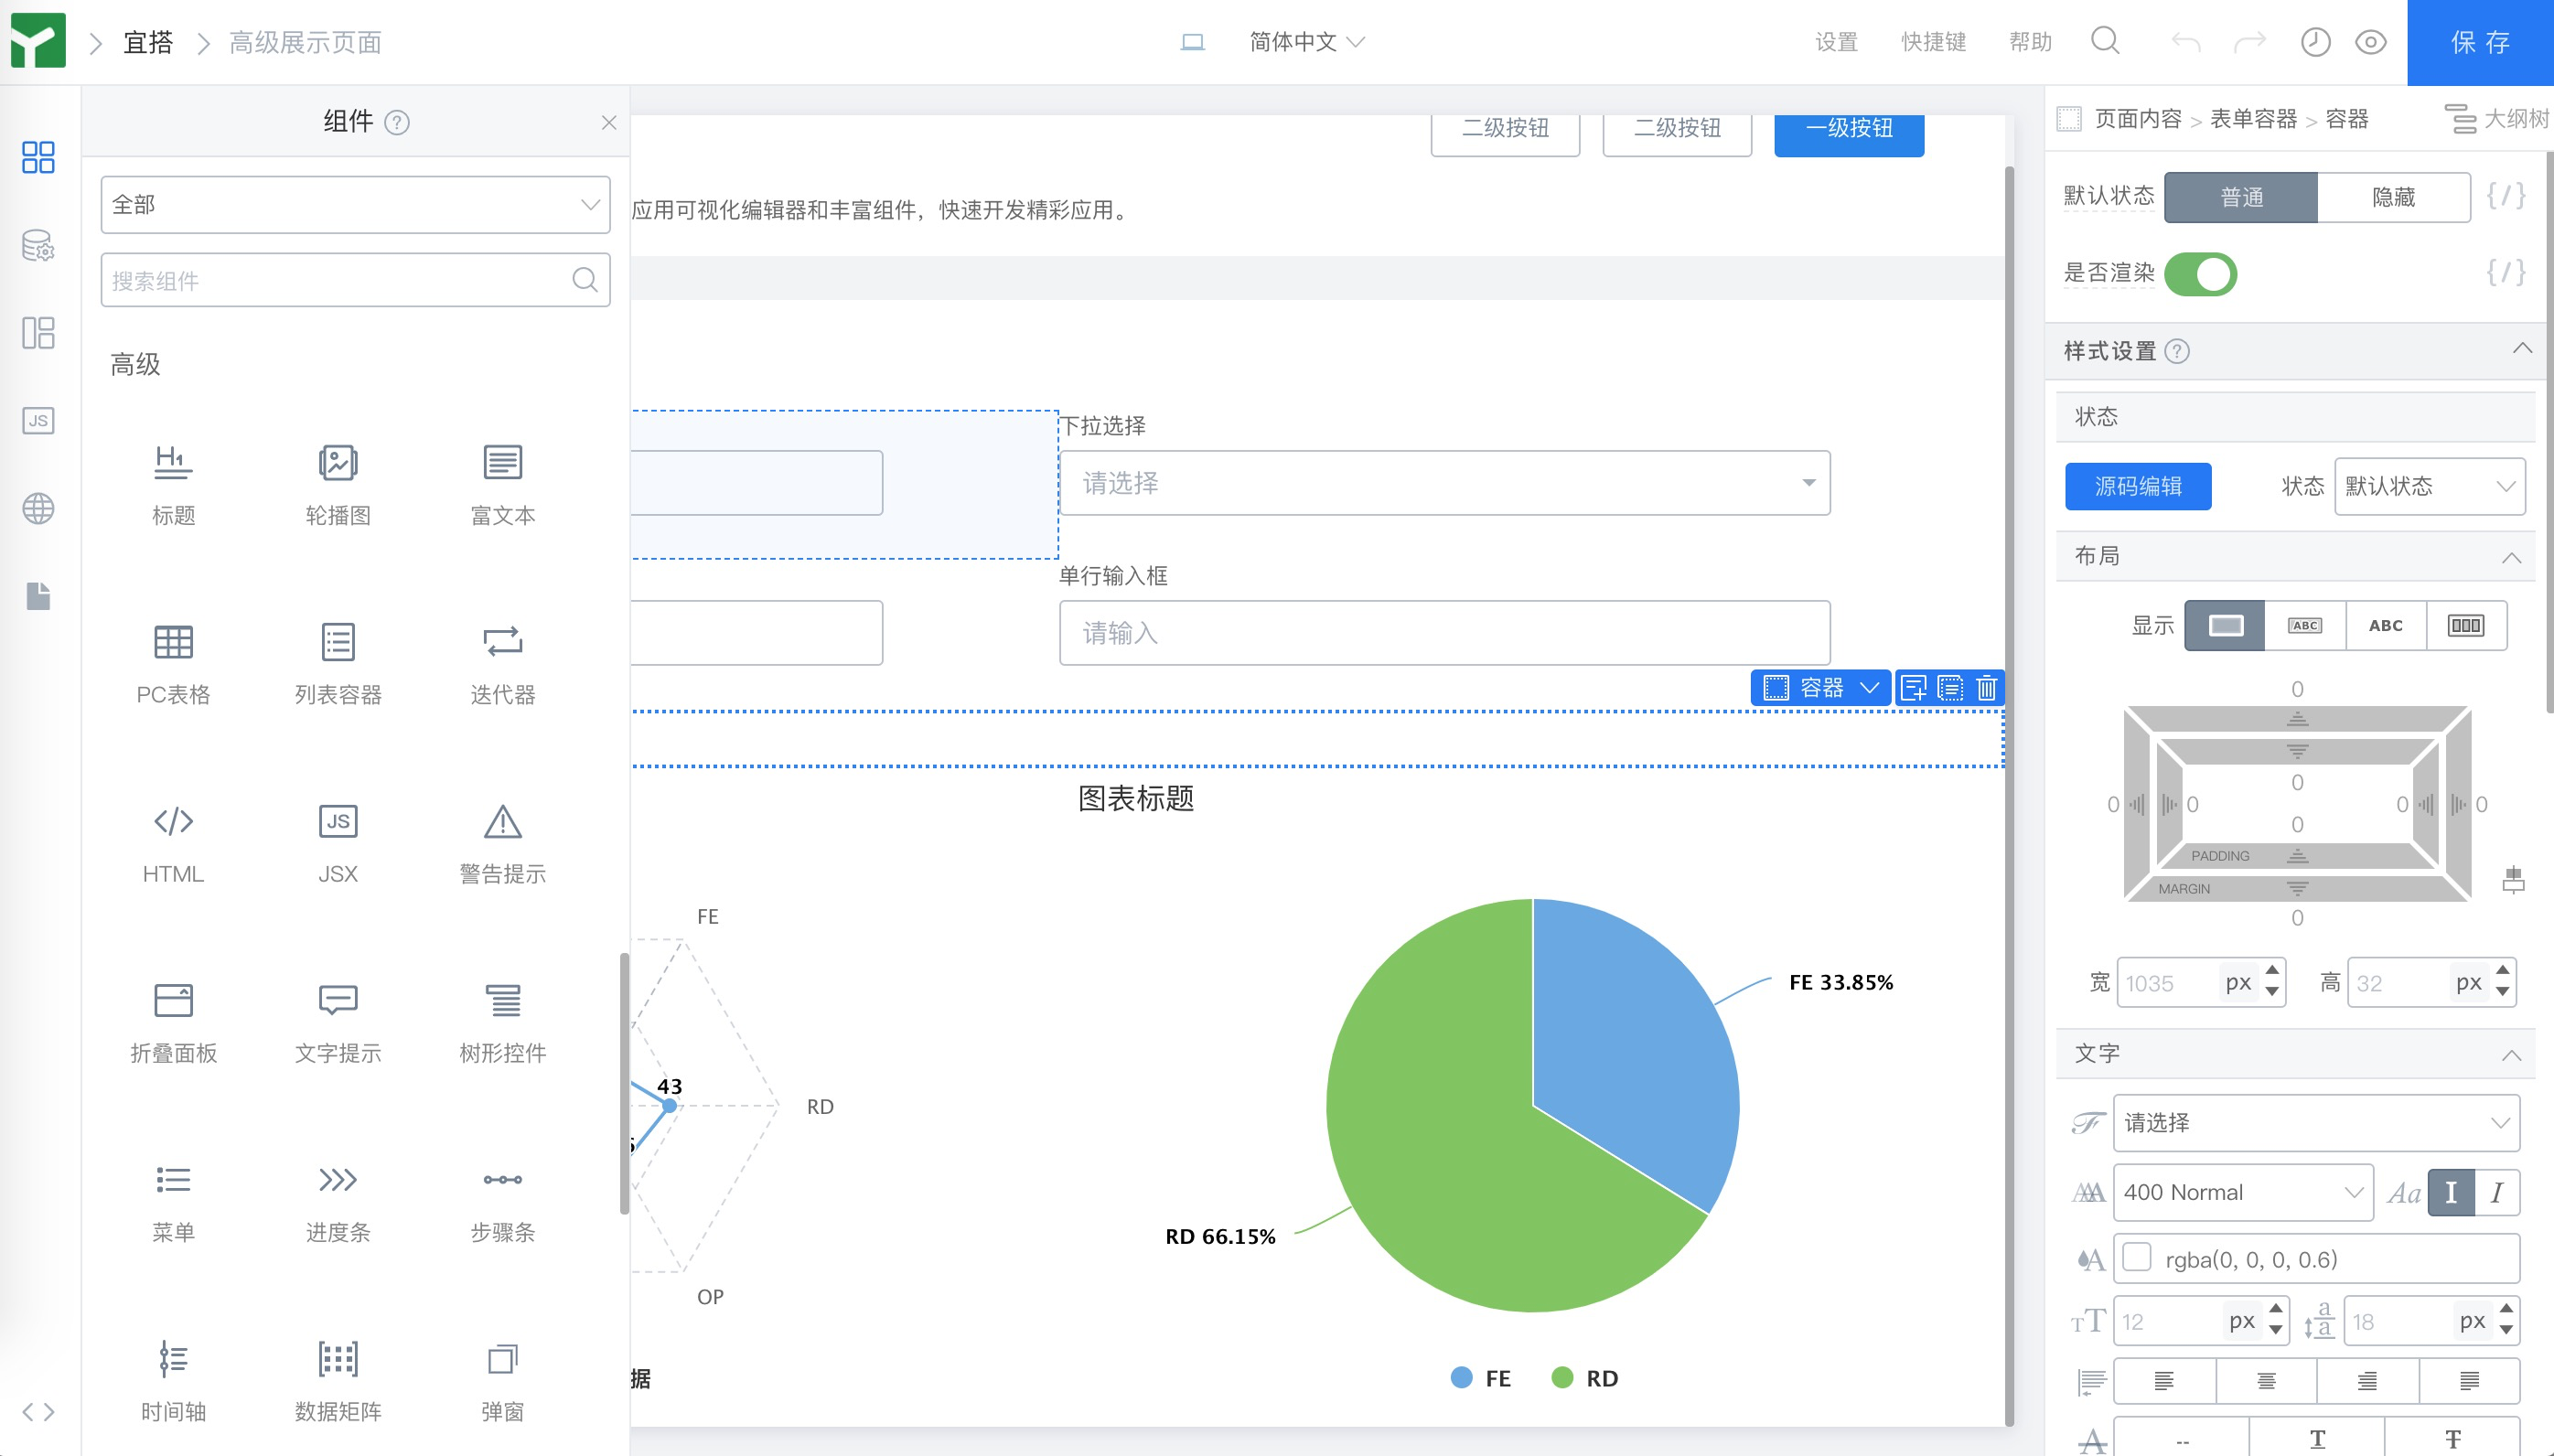The height and width of the screenshot is (1456, 2554).
Task: Click the 保存 save button
Action: coord(2479,42)
